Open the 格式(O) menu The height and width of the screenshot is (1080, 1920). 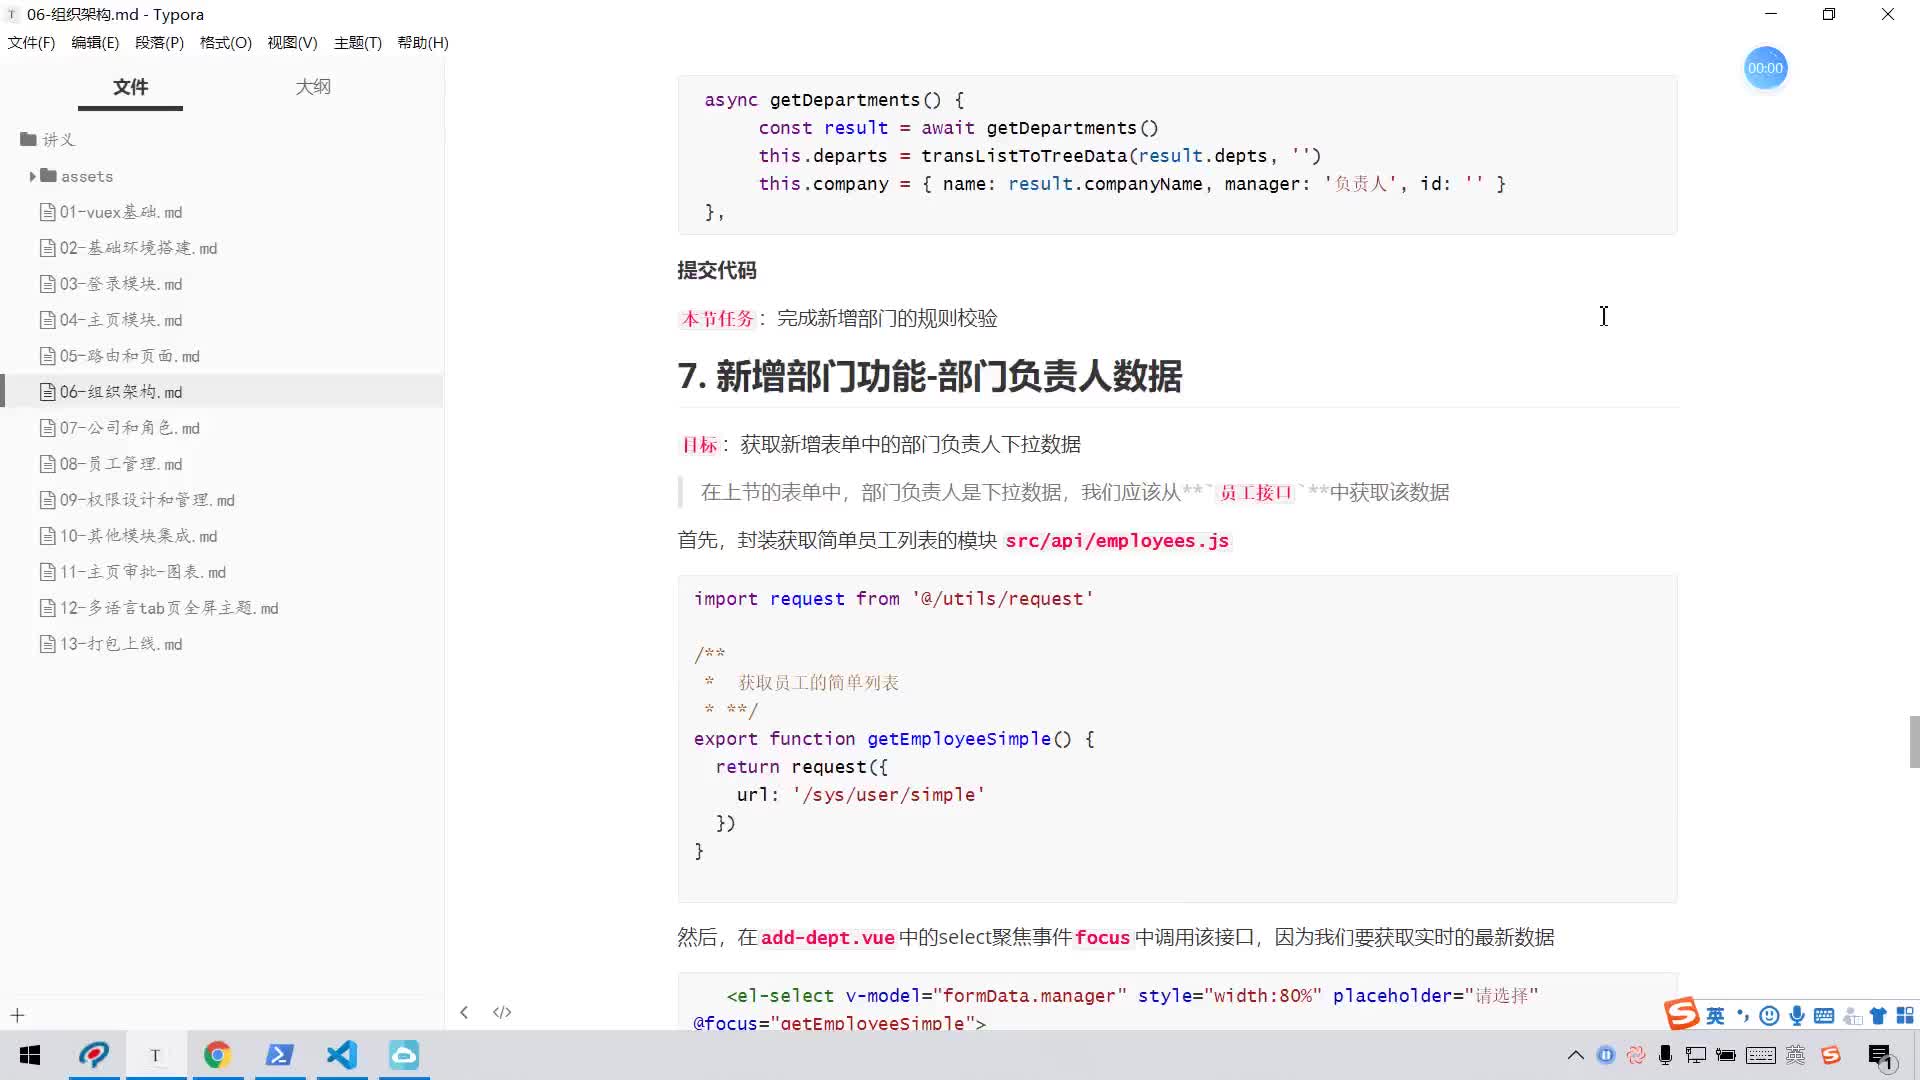point(225,43)
